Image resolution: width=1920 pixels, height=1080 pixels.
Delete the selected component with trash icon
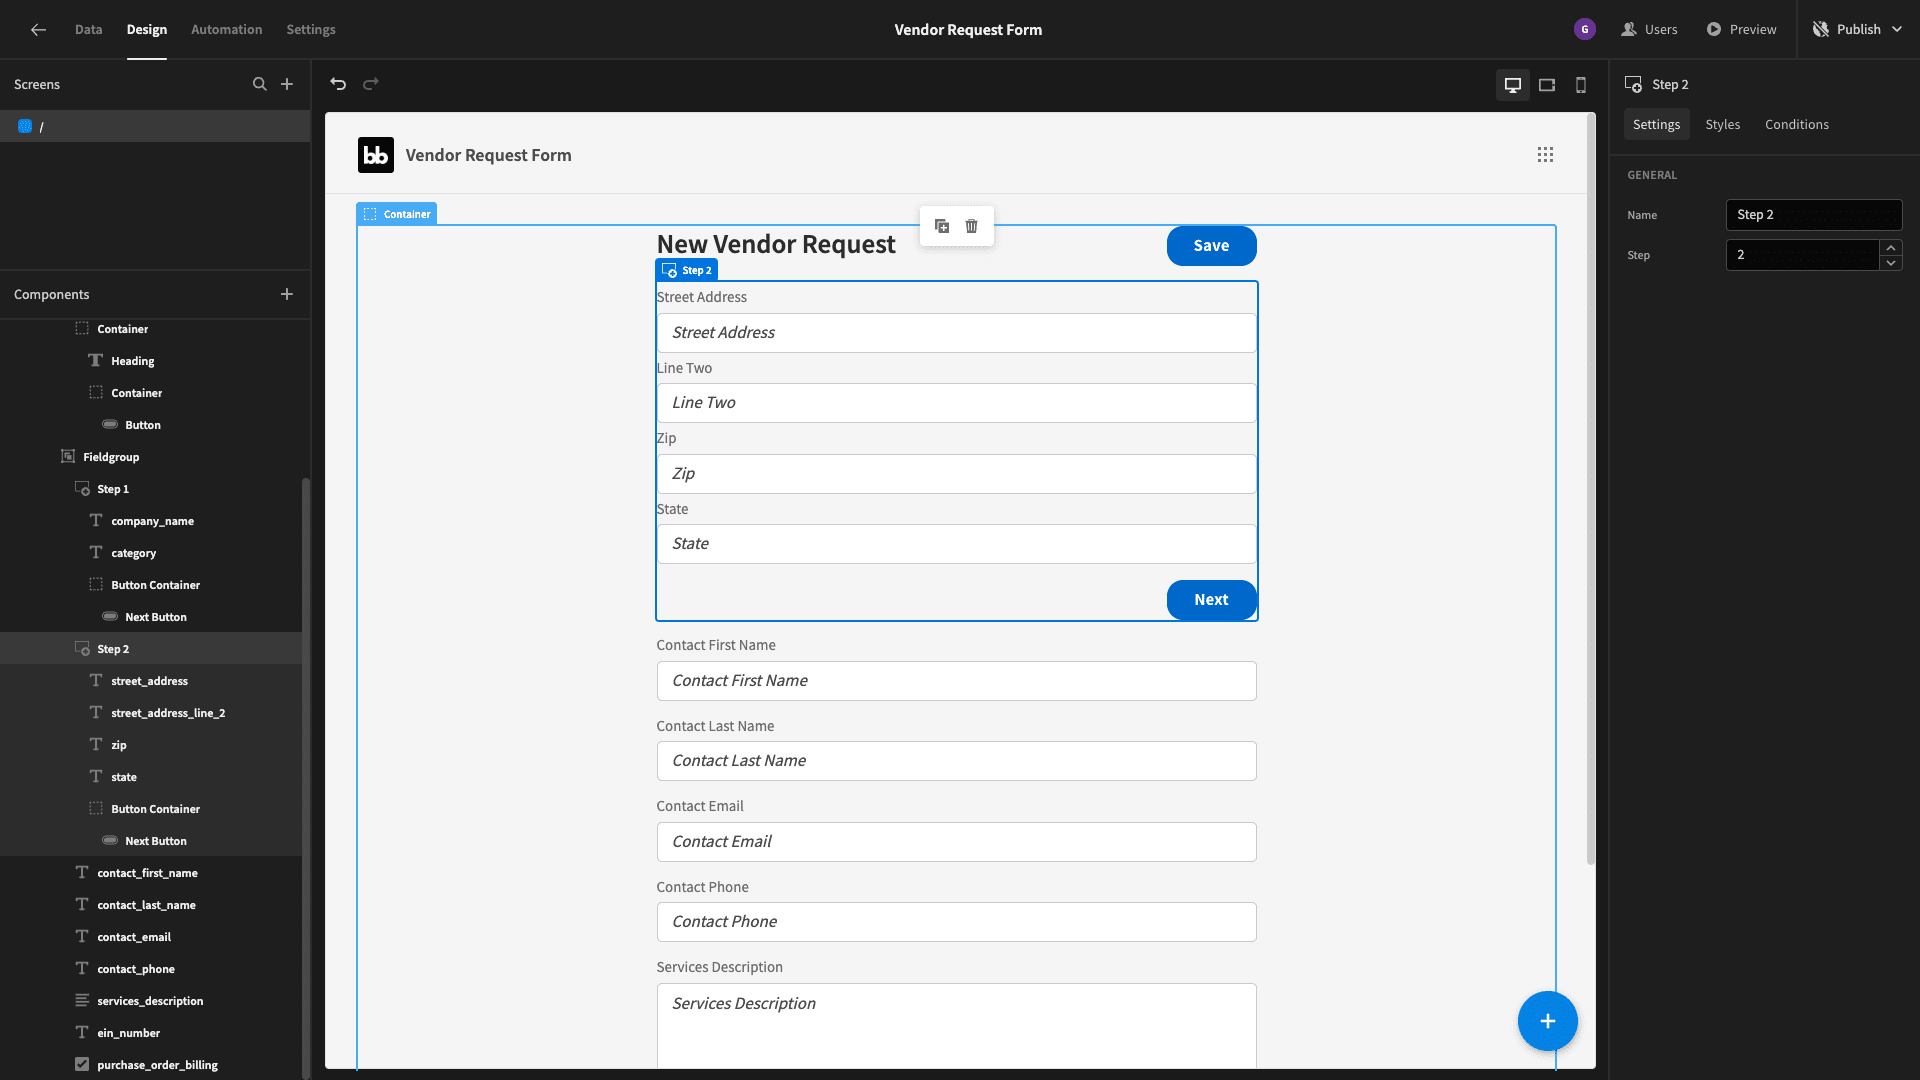coord(971,226)
